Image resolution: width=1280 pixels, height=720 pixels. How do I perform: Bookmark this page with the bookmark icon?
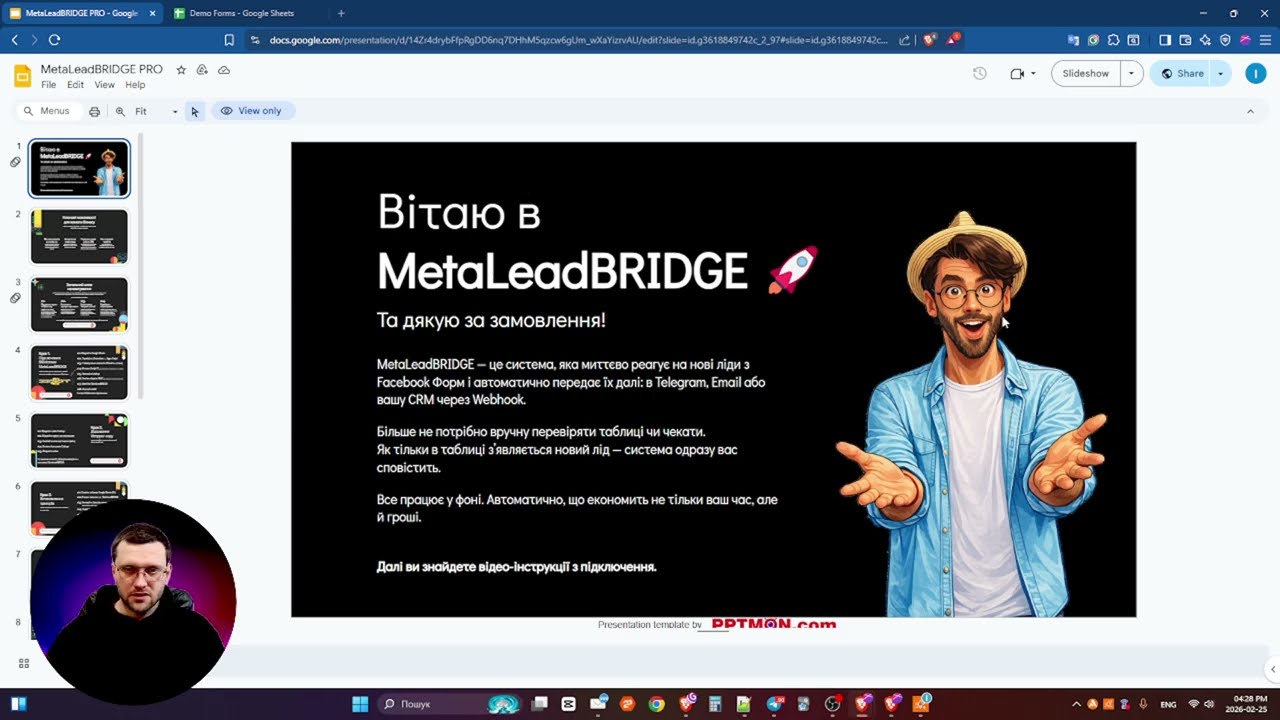[x=229, y=40]
